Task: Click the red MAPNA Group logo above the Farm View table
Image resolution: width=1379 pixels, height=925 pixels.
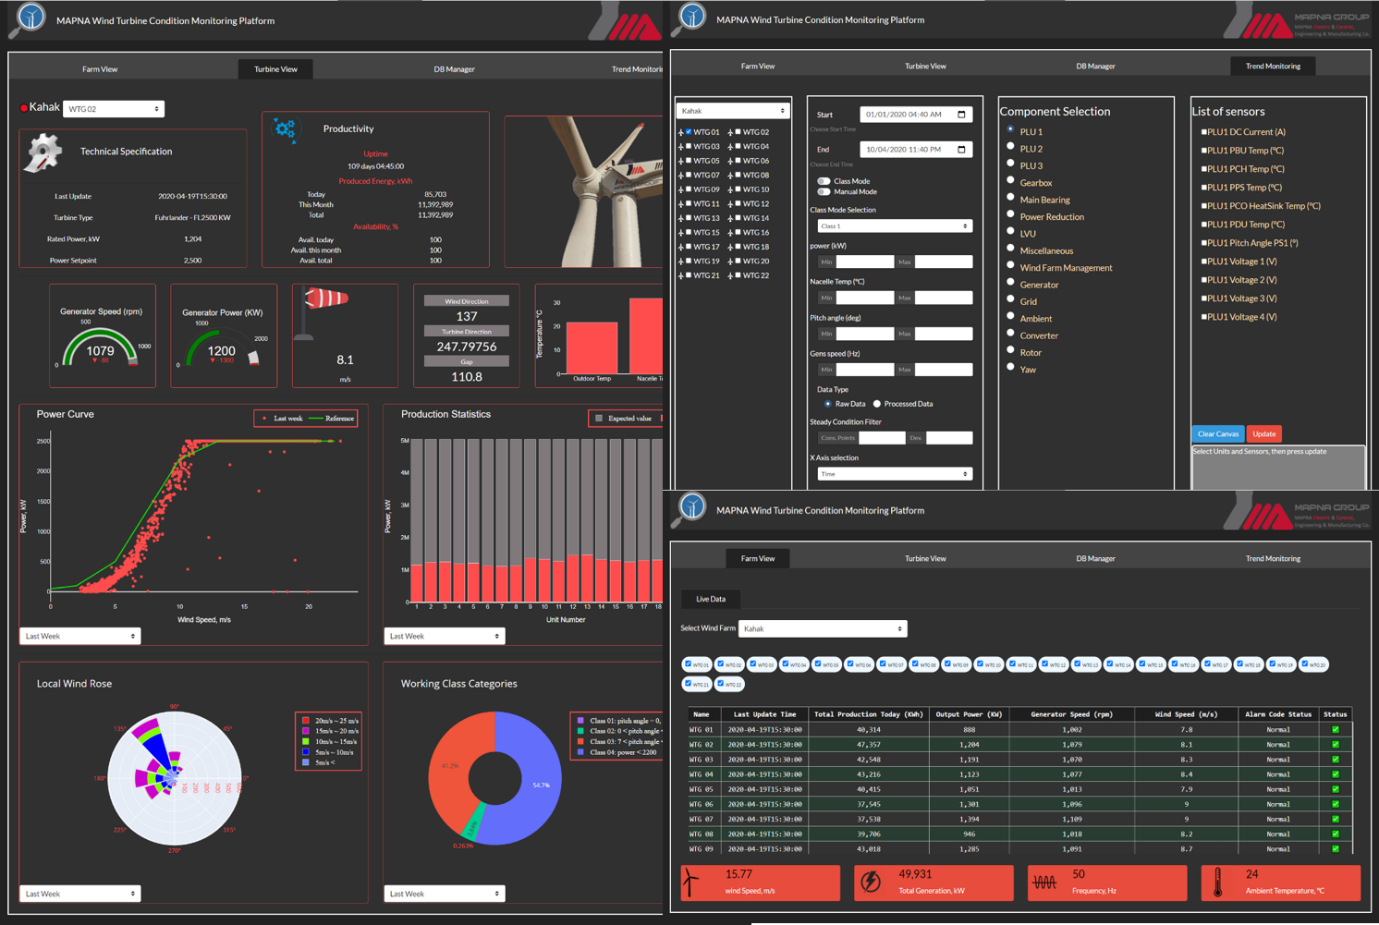Action: tap(1297, 512)
